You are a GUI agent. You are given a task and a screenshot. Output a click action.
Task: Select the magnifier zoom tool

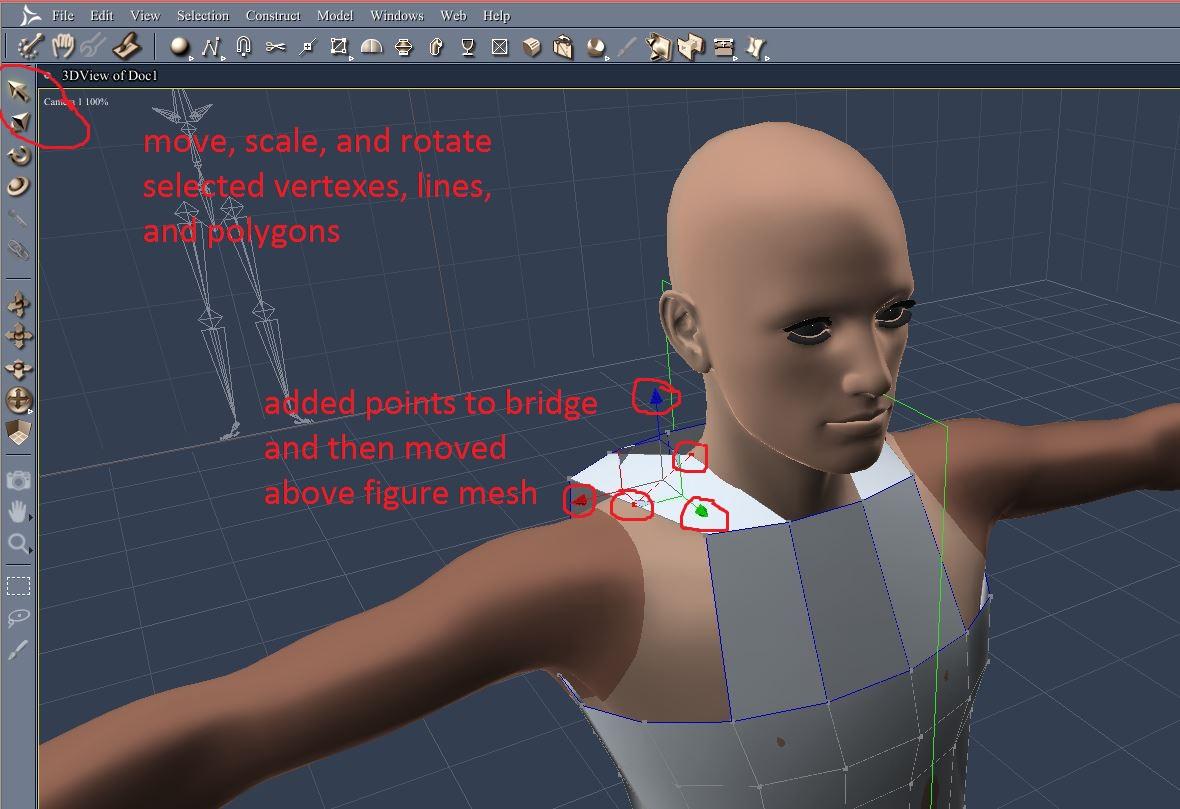point(18,543)
